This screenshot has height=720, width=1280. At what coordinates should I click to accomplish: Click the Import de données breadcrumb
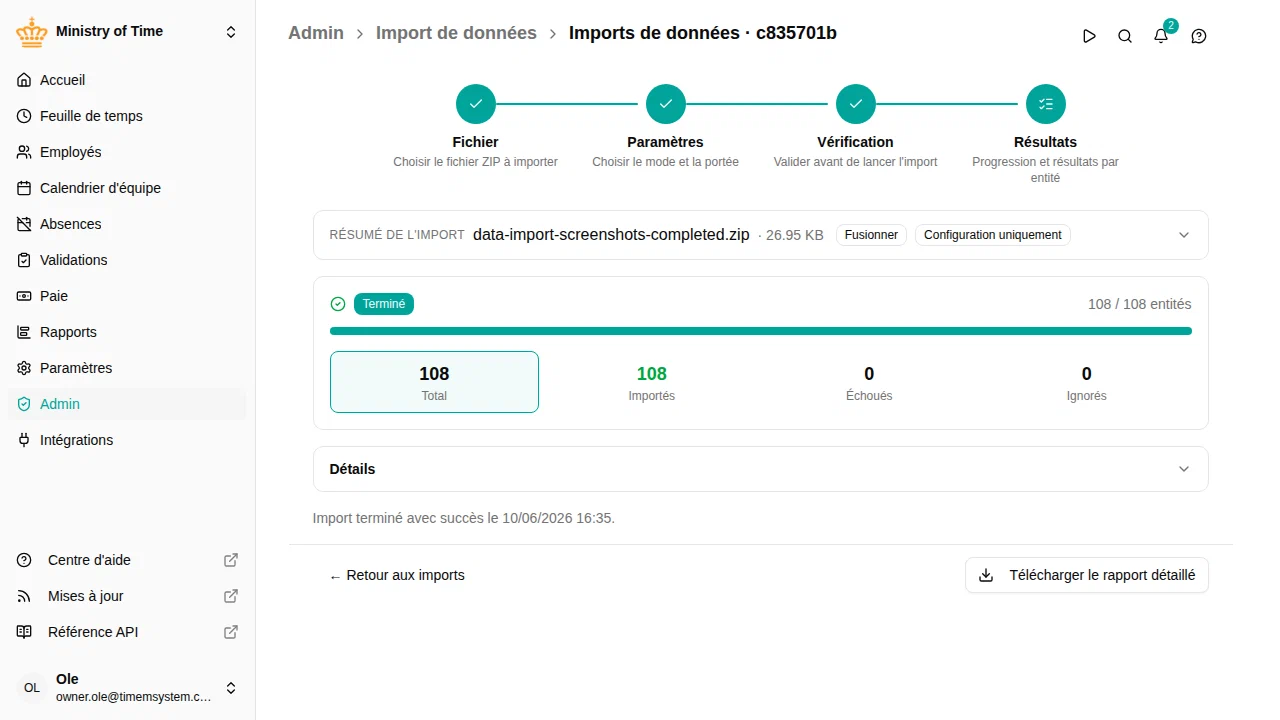(x=456, y=33)
